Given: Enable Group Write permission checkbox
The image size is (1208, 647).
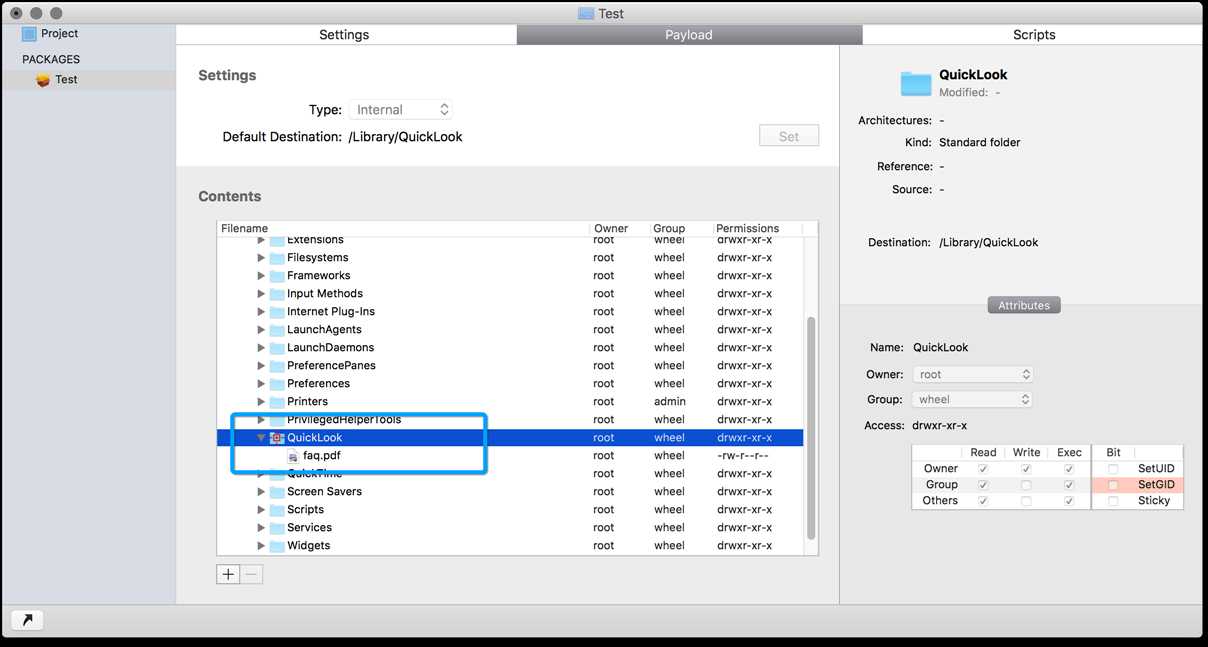Looking at the screenshot, I should click(1026, 485).
